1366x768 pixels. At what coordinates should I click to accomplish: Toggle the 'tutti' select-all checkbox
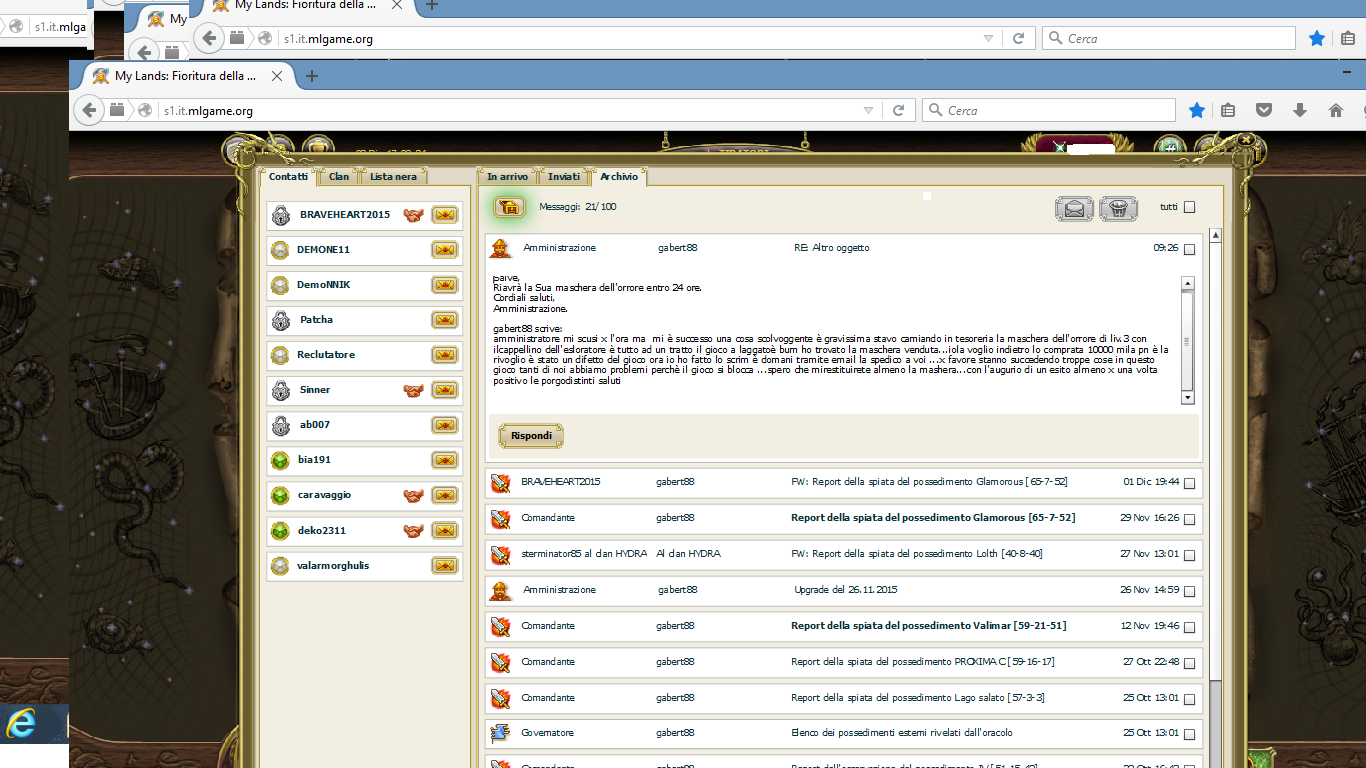click(x=1189, y=208)
